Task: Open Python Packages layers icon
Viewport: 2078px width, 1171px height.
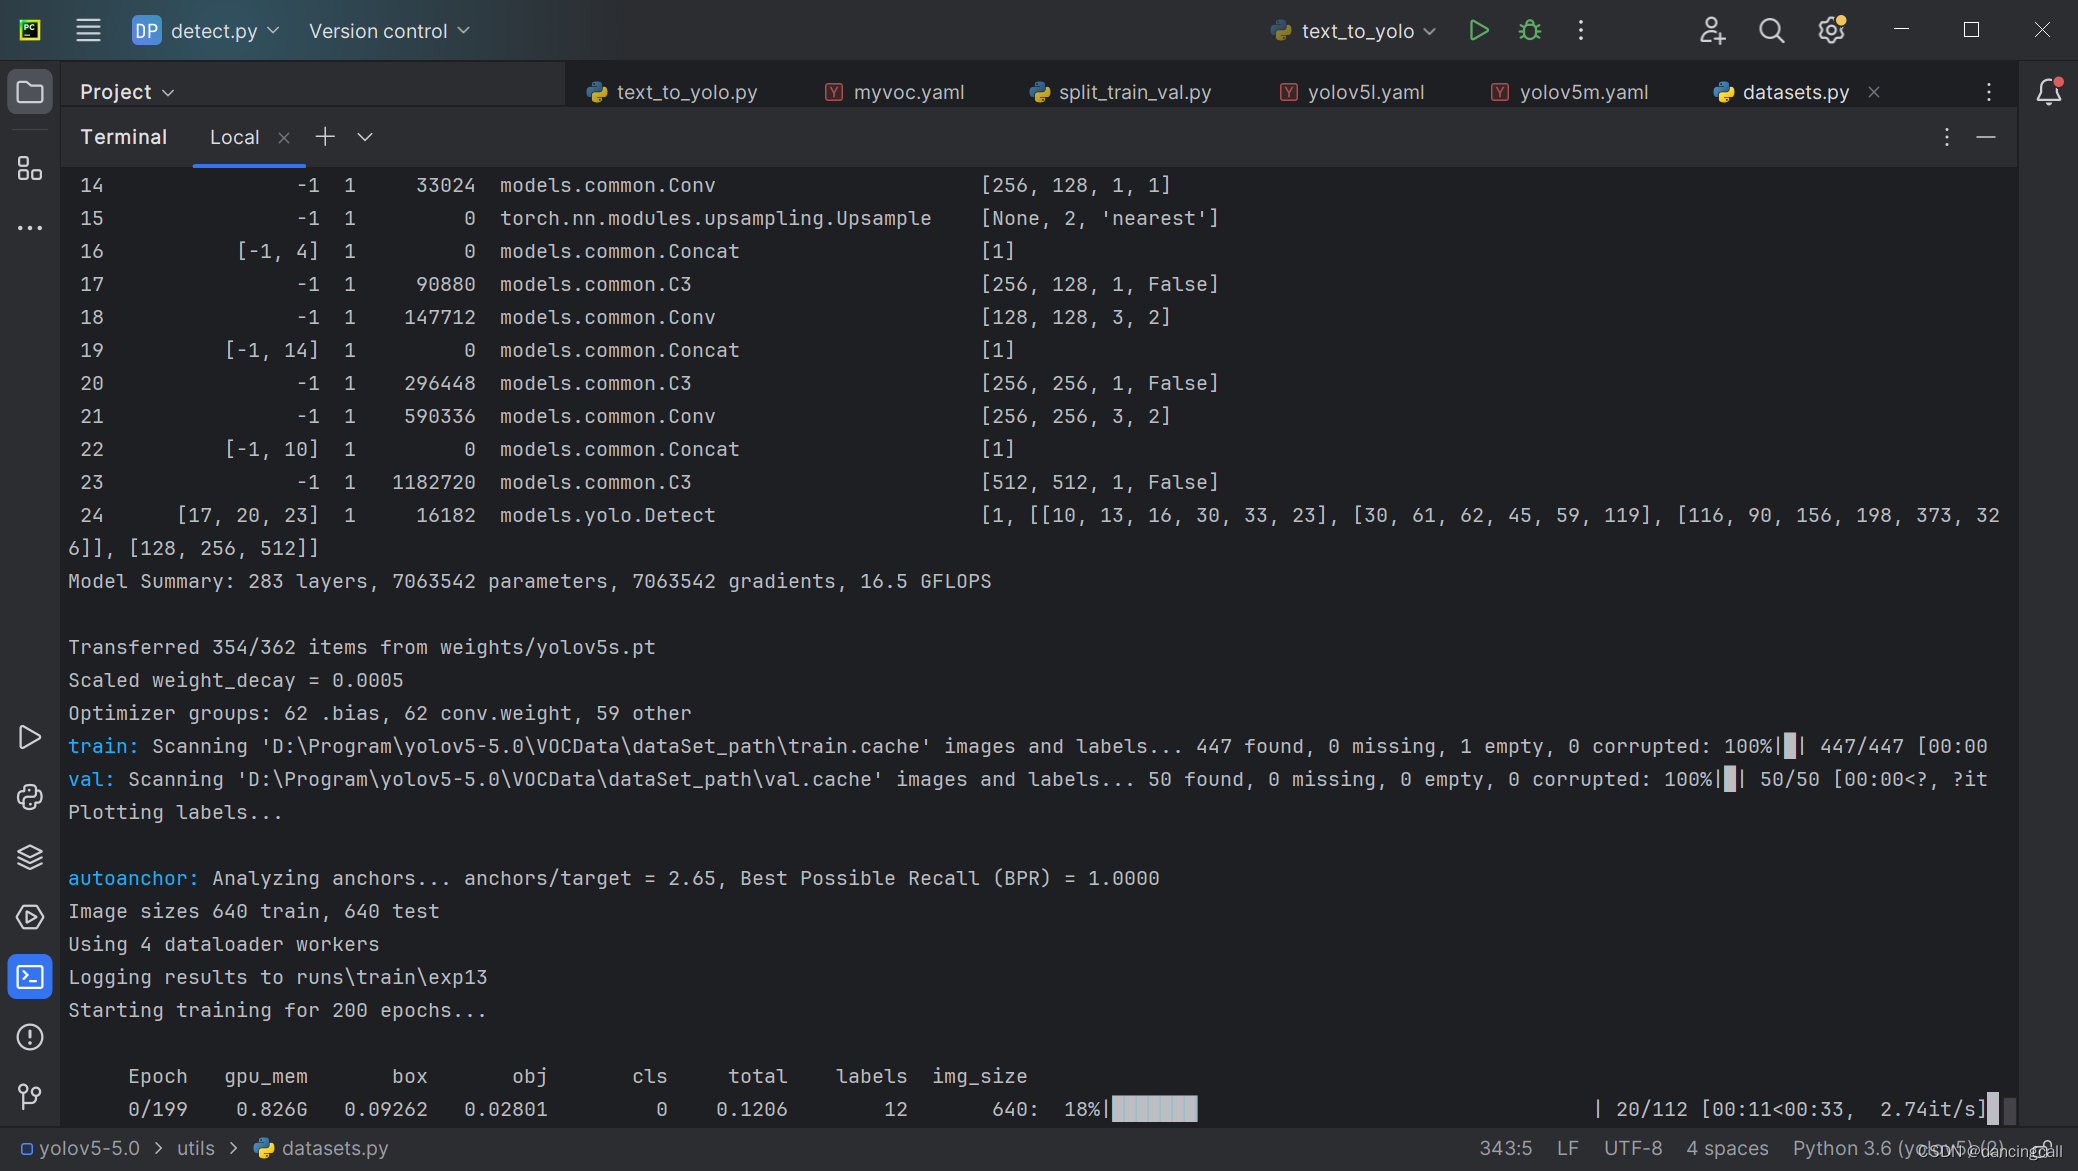Action: [x=30, y=857]
